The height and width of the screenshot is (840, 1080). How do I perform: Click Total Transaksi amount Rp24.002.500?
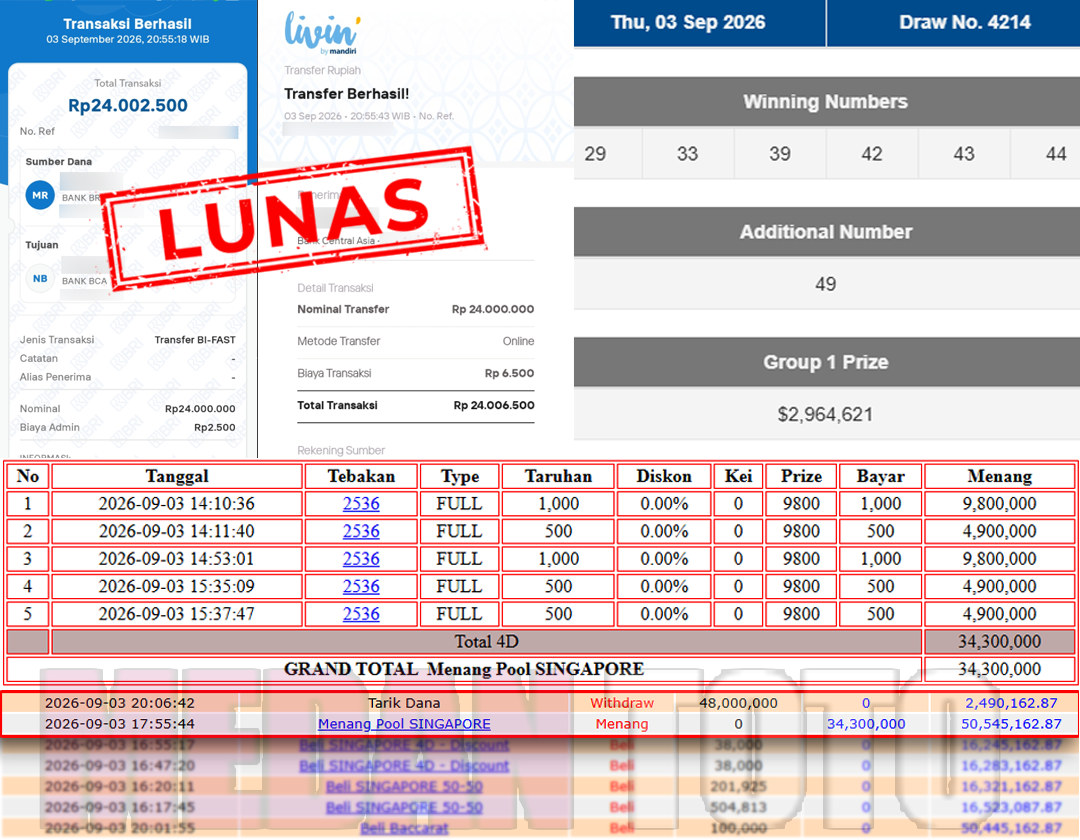[x=127, y=105]
